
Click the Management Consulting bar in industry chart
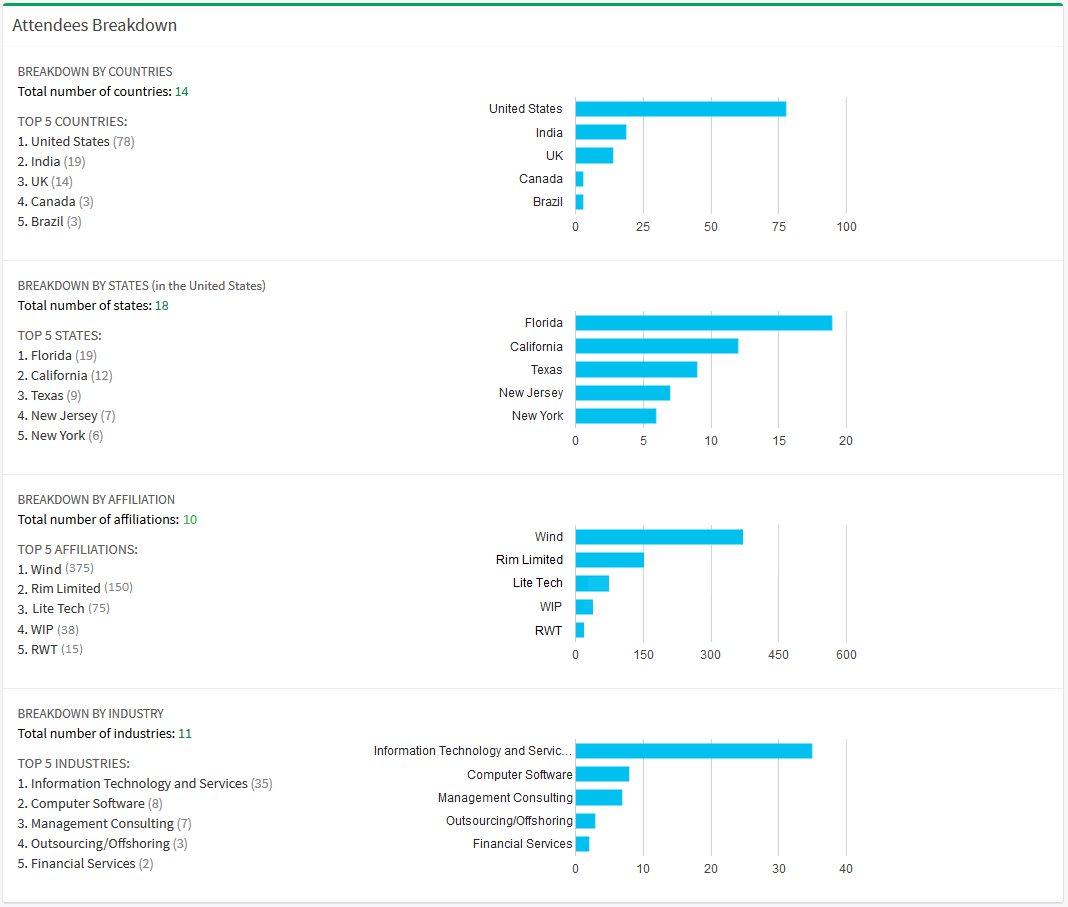pyautogui.click(x=599, y=797)
